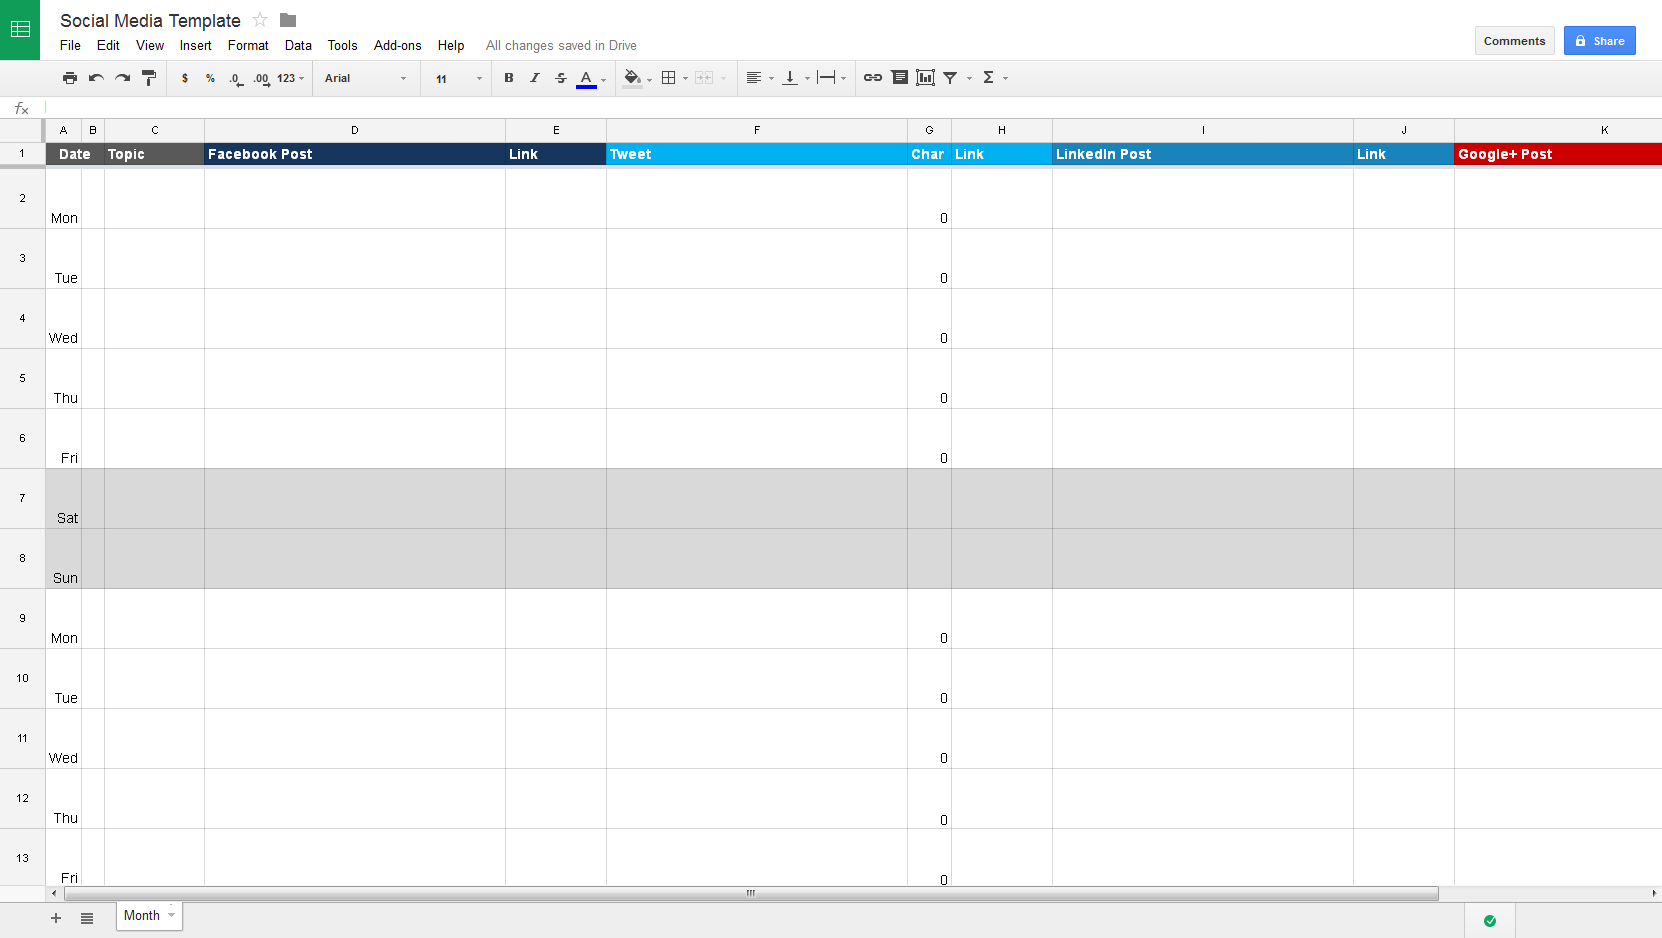Open the 123 number formats dropdown
Image resolution: width=1662 pixels, height=938 pixels.
pyautogui.click(x=290, y=78)
